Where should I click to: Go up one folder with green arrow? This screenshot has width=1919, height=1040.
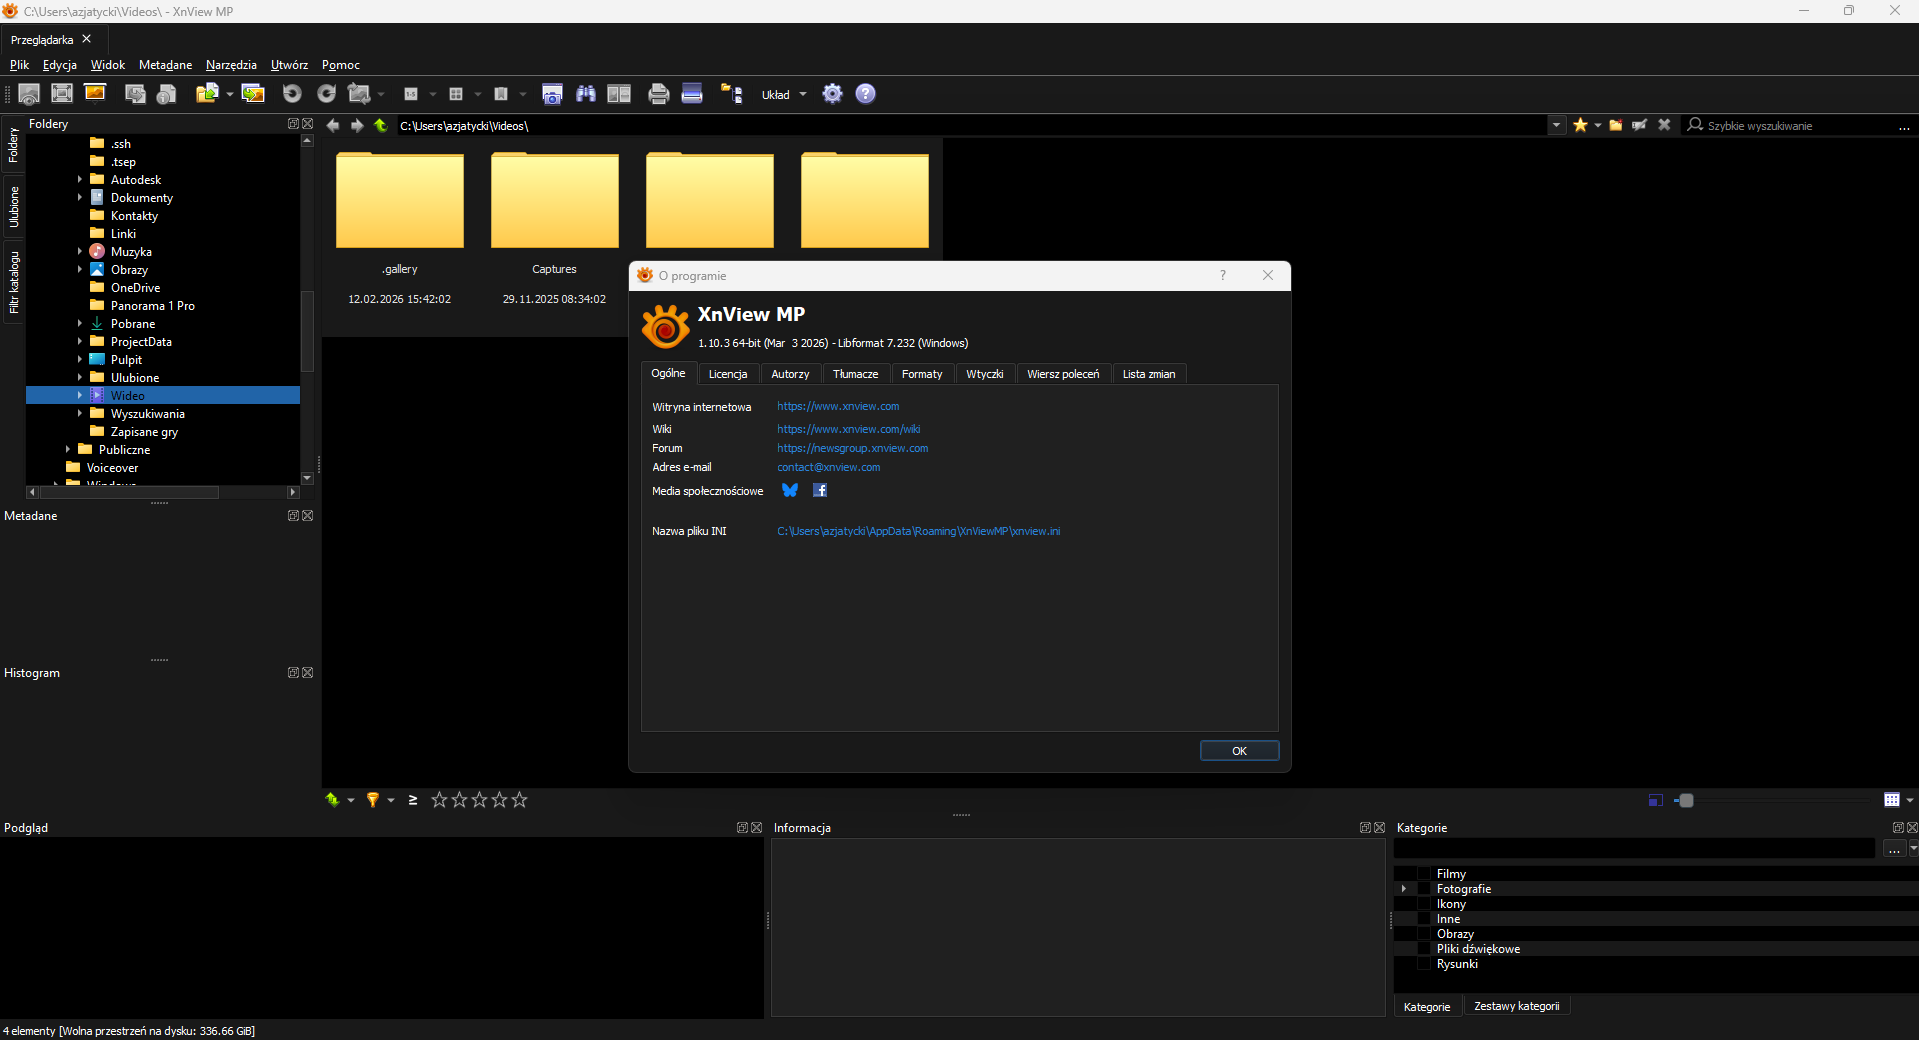click(x=381, y=126)
